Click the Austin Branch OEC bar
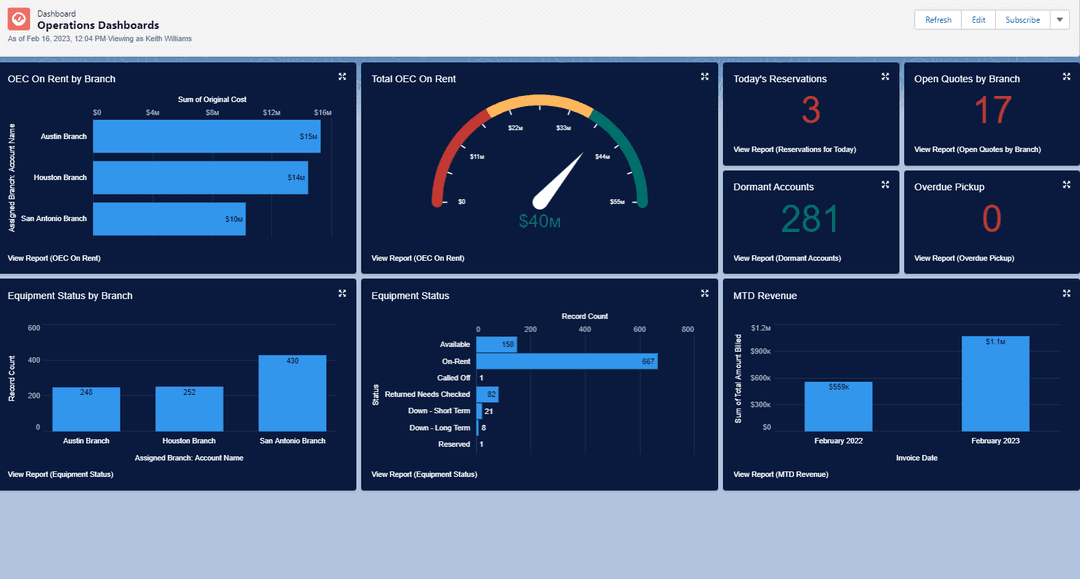This screenshot has height=579, width=1080. [x=206, y=137]
